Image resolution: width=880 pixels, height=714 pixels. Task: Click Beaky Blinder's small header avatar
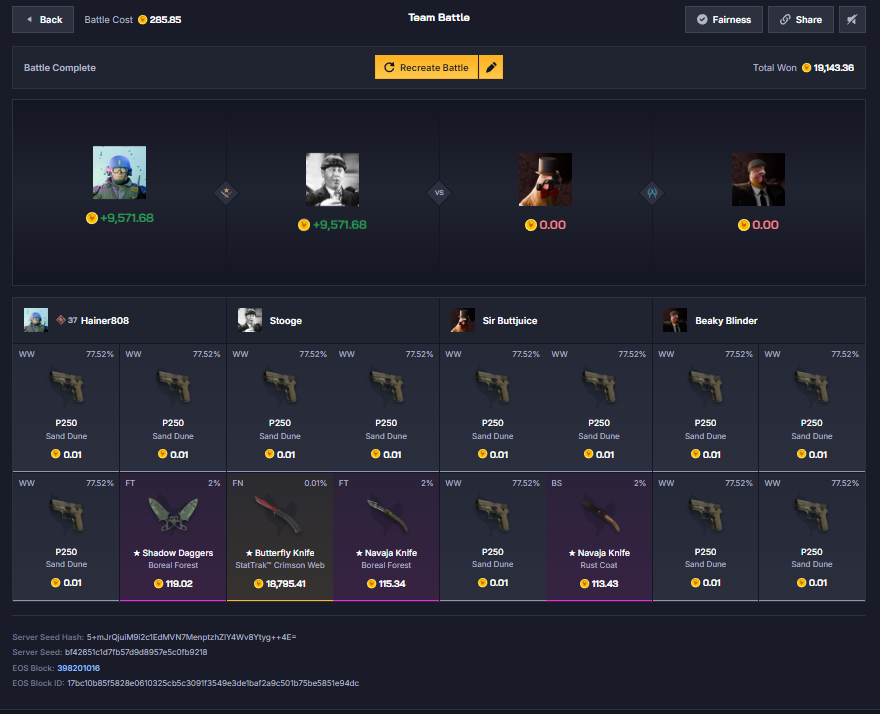[675, 320]
